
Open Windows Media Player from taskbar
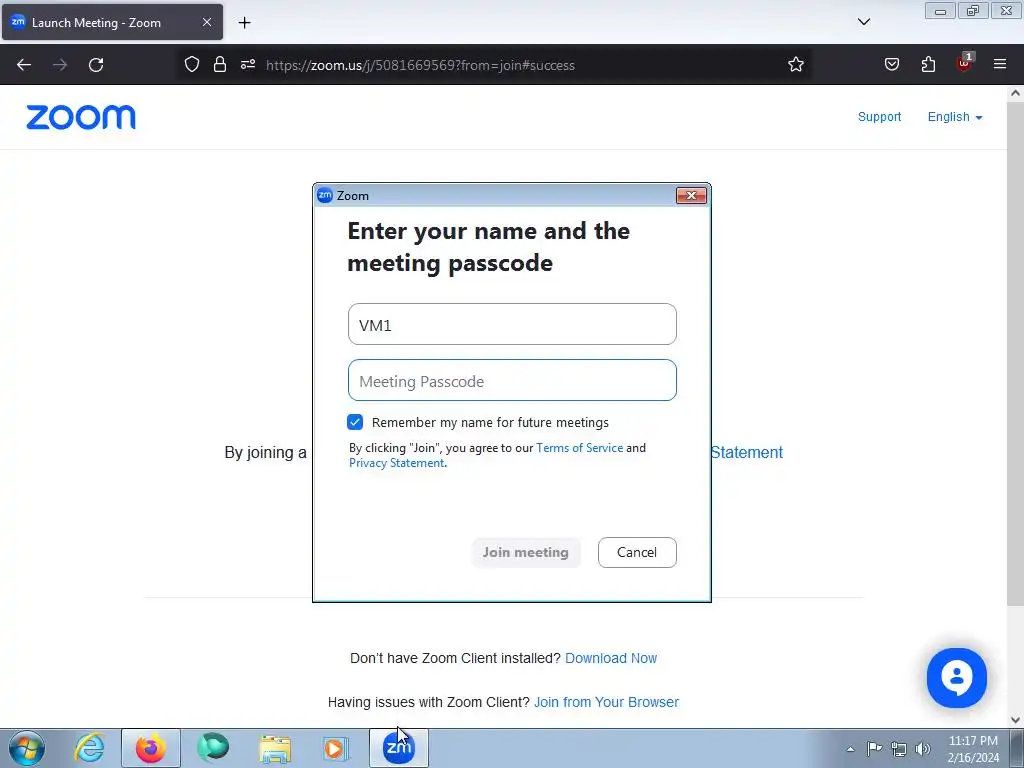[x=336, y=748]
